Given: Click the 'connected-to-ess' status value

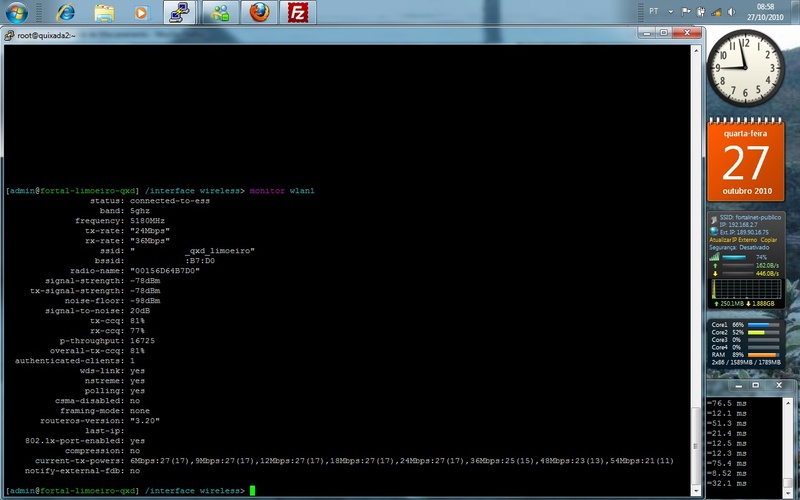Looking at the screenshot, I should coord(170,201).
